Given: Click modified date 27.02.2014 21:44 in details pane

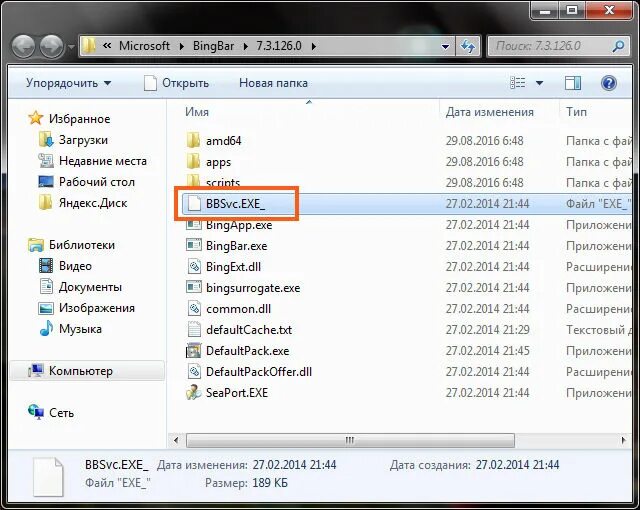Looking at the screenshot, I should (294, 465).
